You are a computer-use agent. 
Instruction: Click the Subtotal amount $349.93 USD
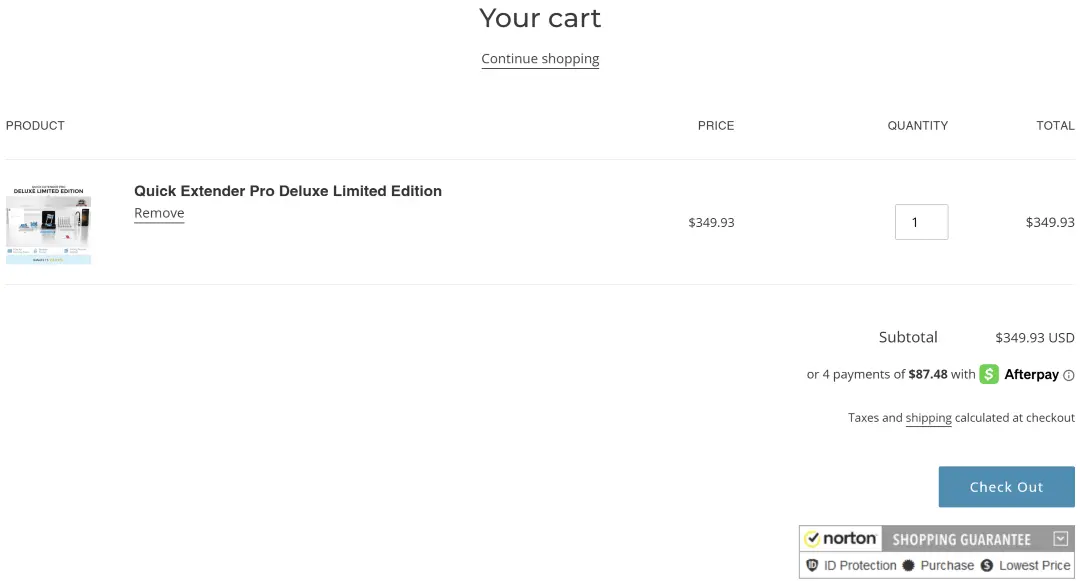pyautogui.click(x=1034, y=338)
